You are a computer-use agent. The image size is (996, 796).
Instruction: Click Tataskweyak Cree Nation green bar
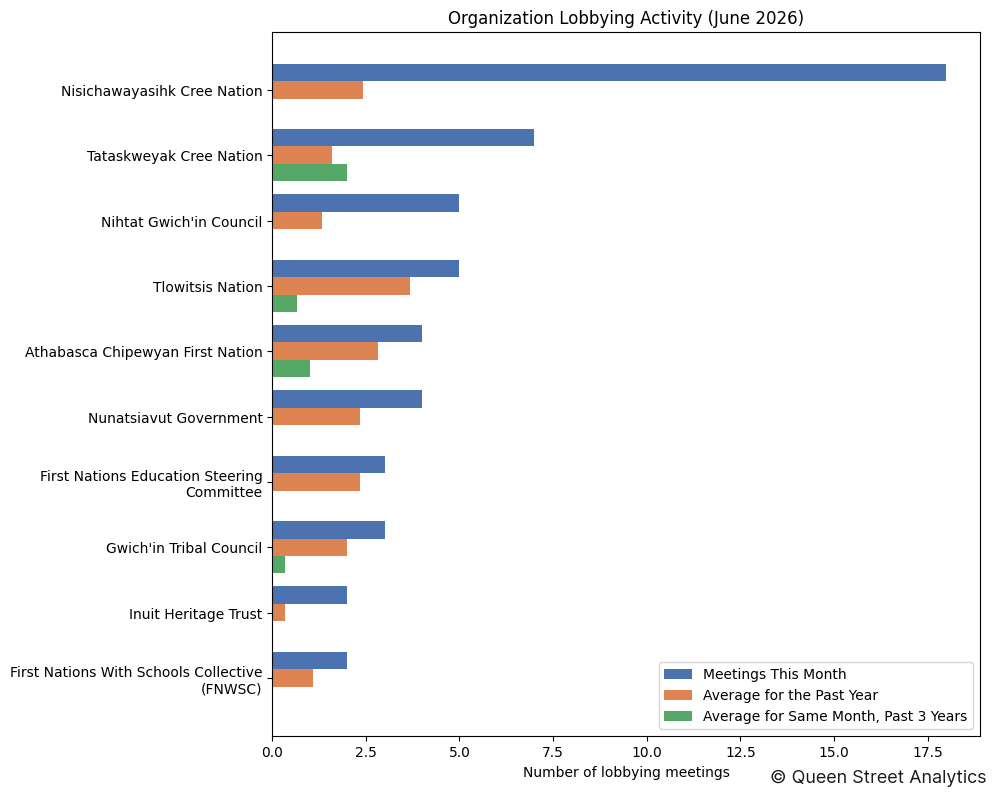tap(310, 172)
